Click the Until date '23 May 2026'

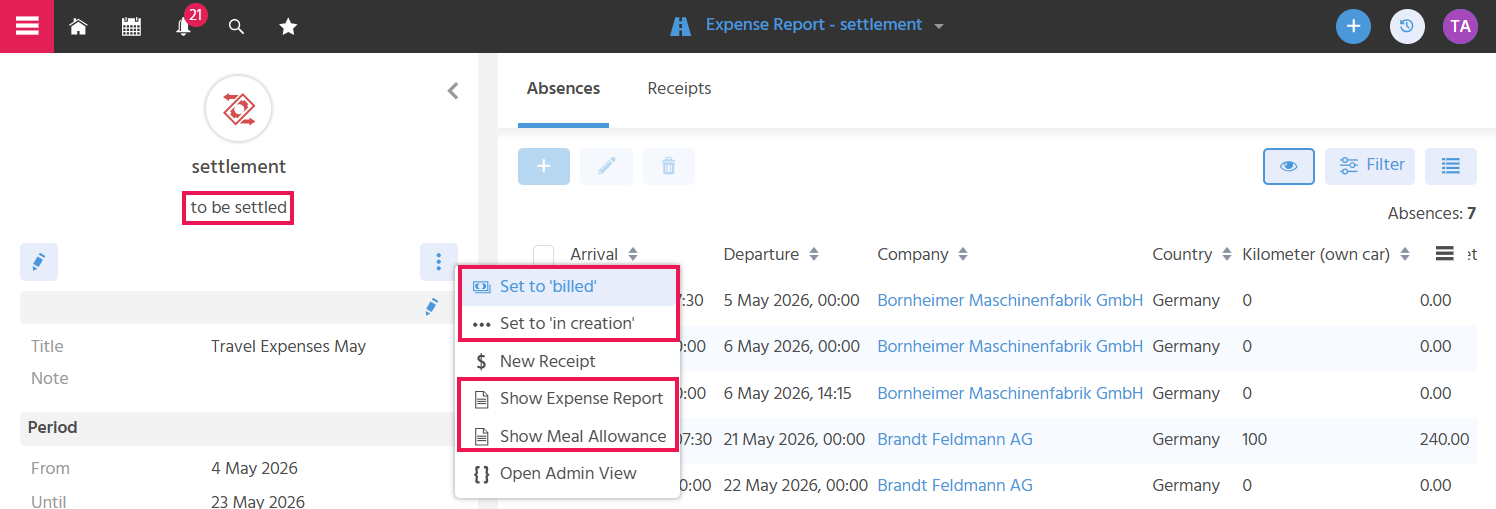tap(258, 502)
